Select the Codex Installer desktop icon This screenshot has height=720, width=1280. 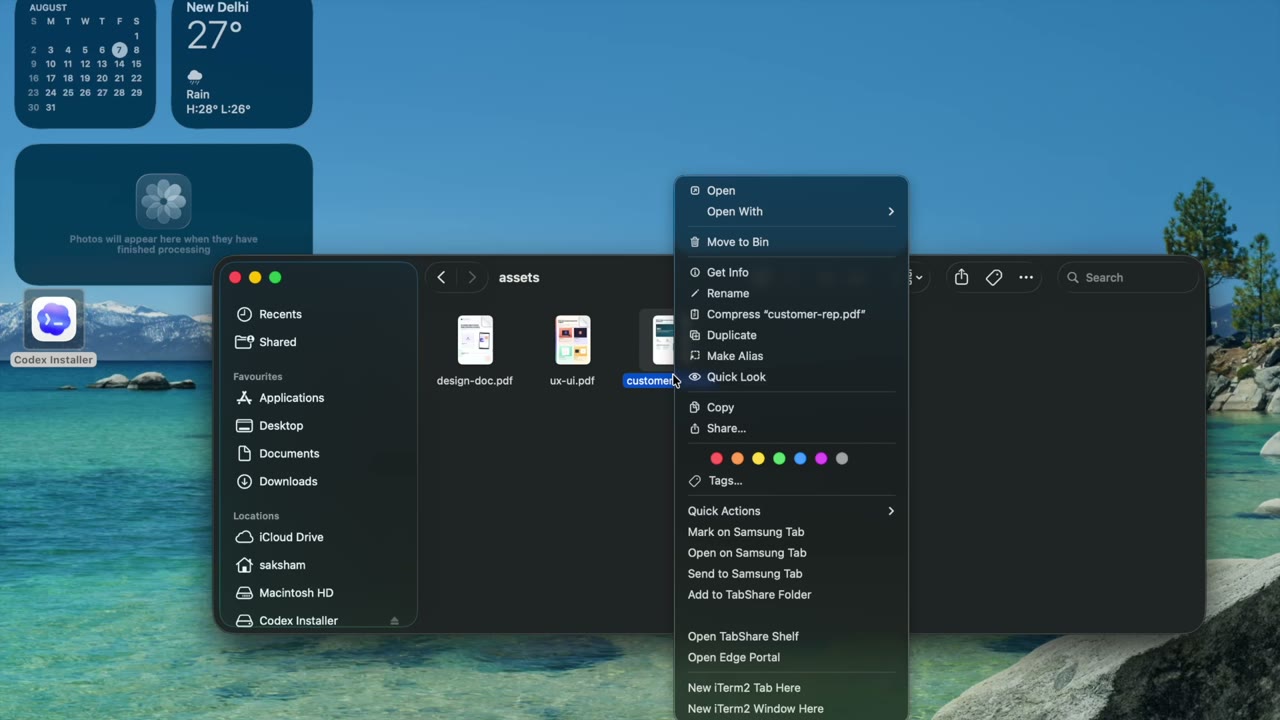54,330
